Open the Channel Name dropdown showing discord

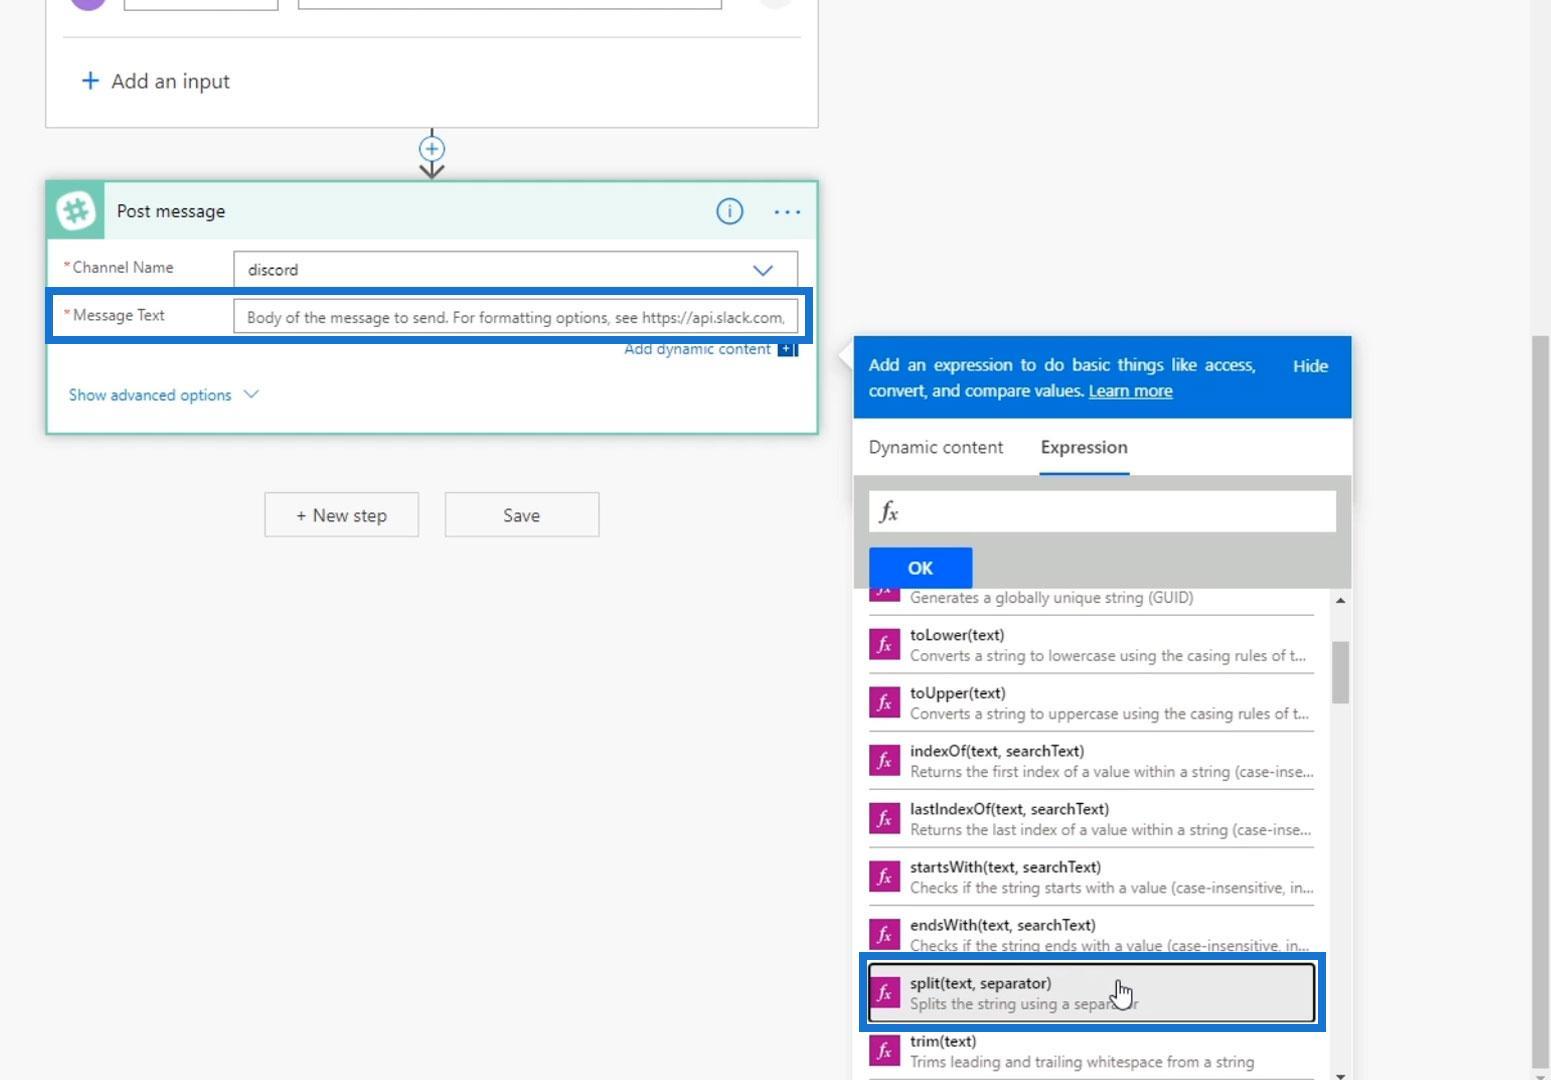[x=515, y=270]
